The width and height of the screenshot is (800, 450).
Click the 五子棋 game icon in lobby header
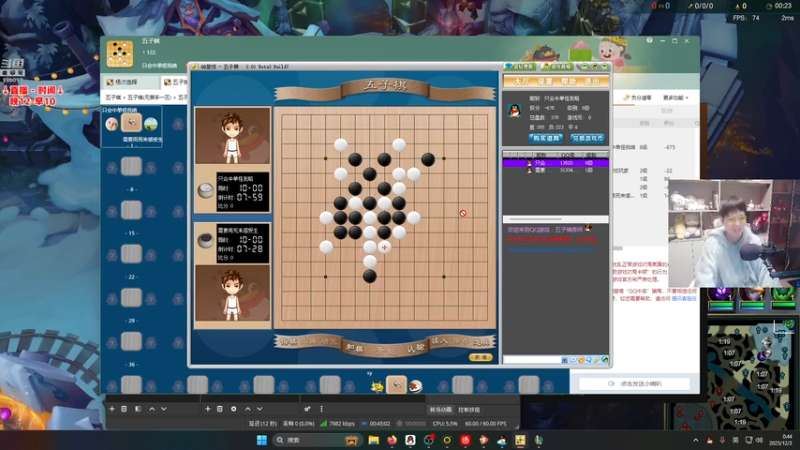click(x=120, y=54)
